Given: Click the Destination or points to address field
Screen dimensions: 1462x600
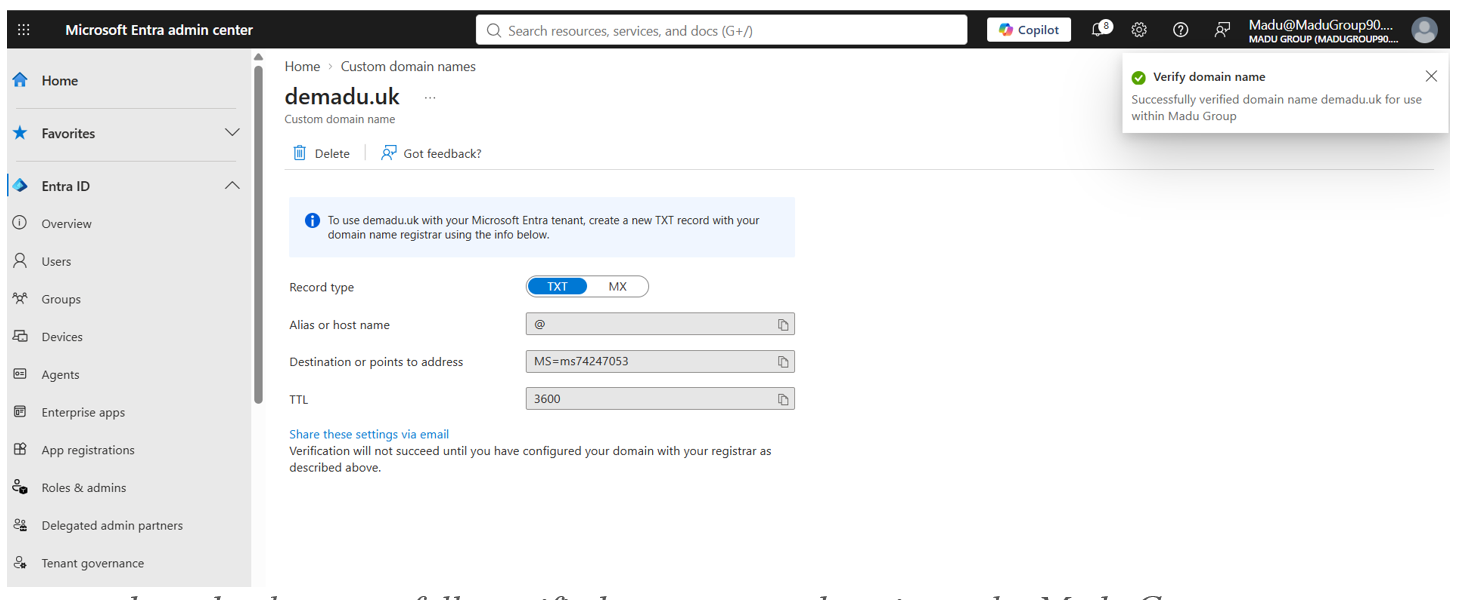Looking at the screenshot, I should [x=660, y=361].
